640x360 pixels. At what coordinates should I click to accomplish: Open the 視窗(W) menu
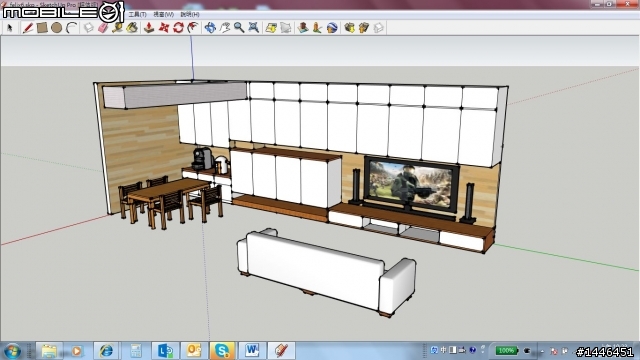[163, 14]
